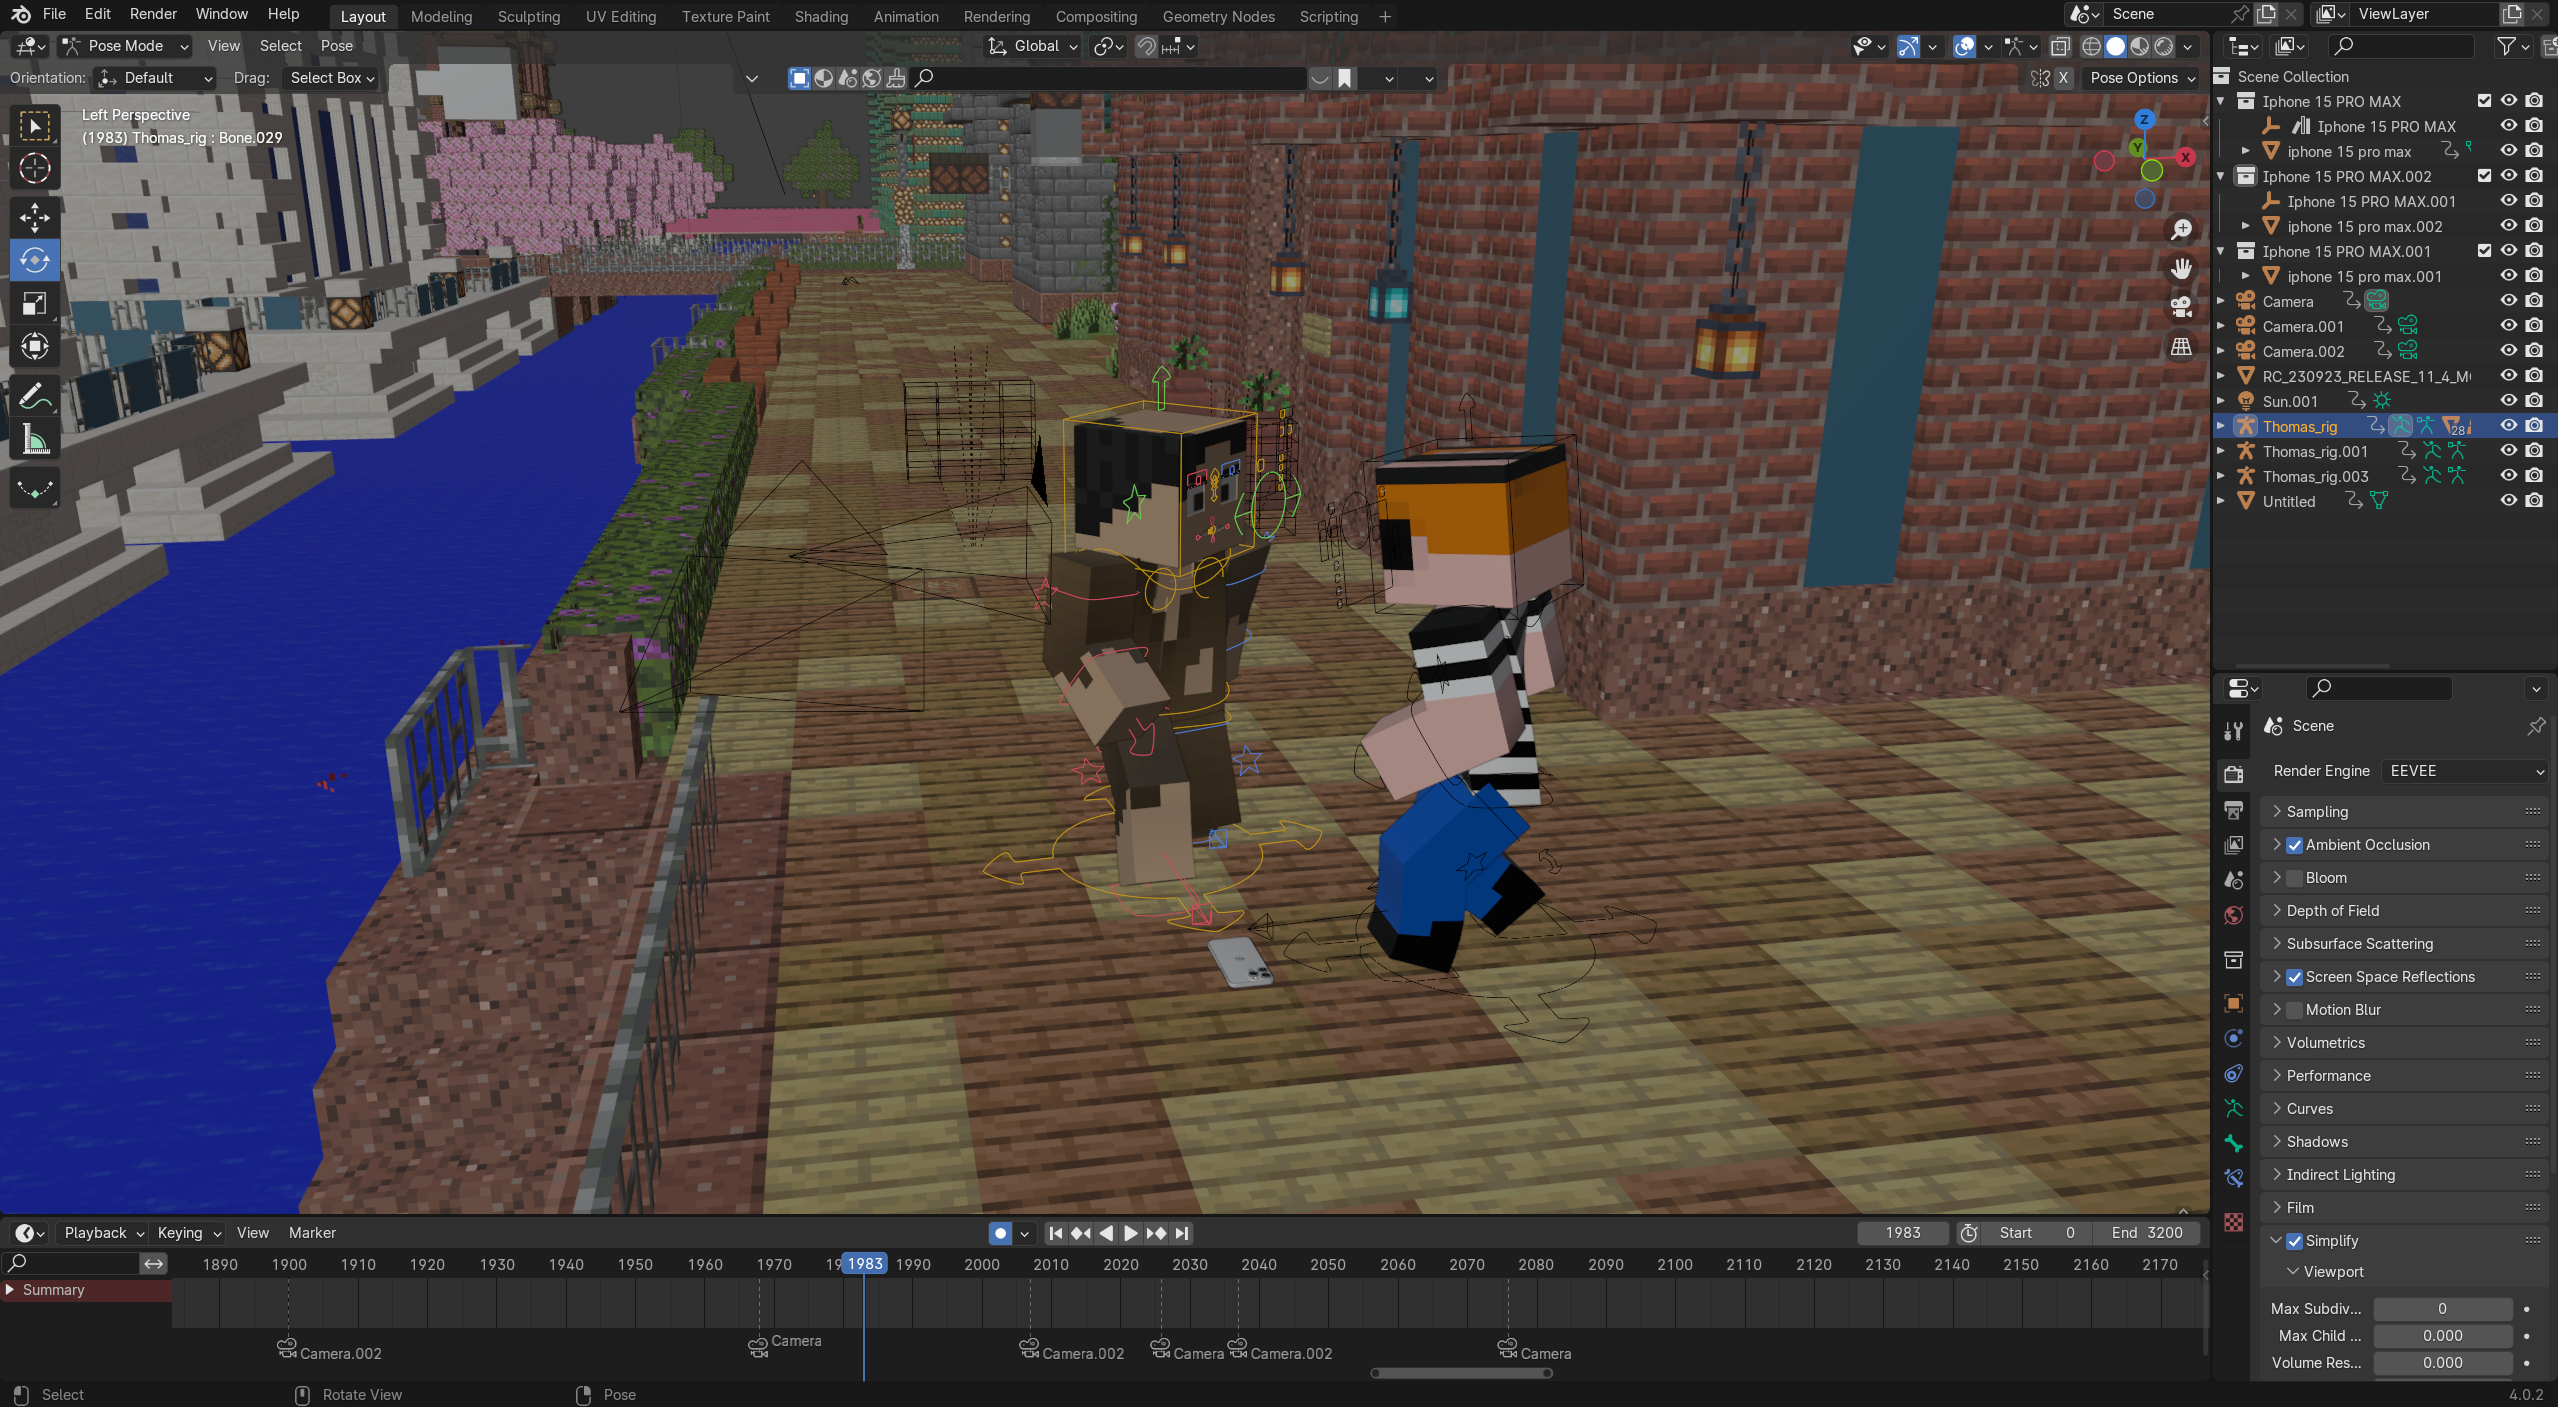Screen dimensions: 2558x1407
Task: Uncheck Simplify checkbox
Action: (2295, 1241)
